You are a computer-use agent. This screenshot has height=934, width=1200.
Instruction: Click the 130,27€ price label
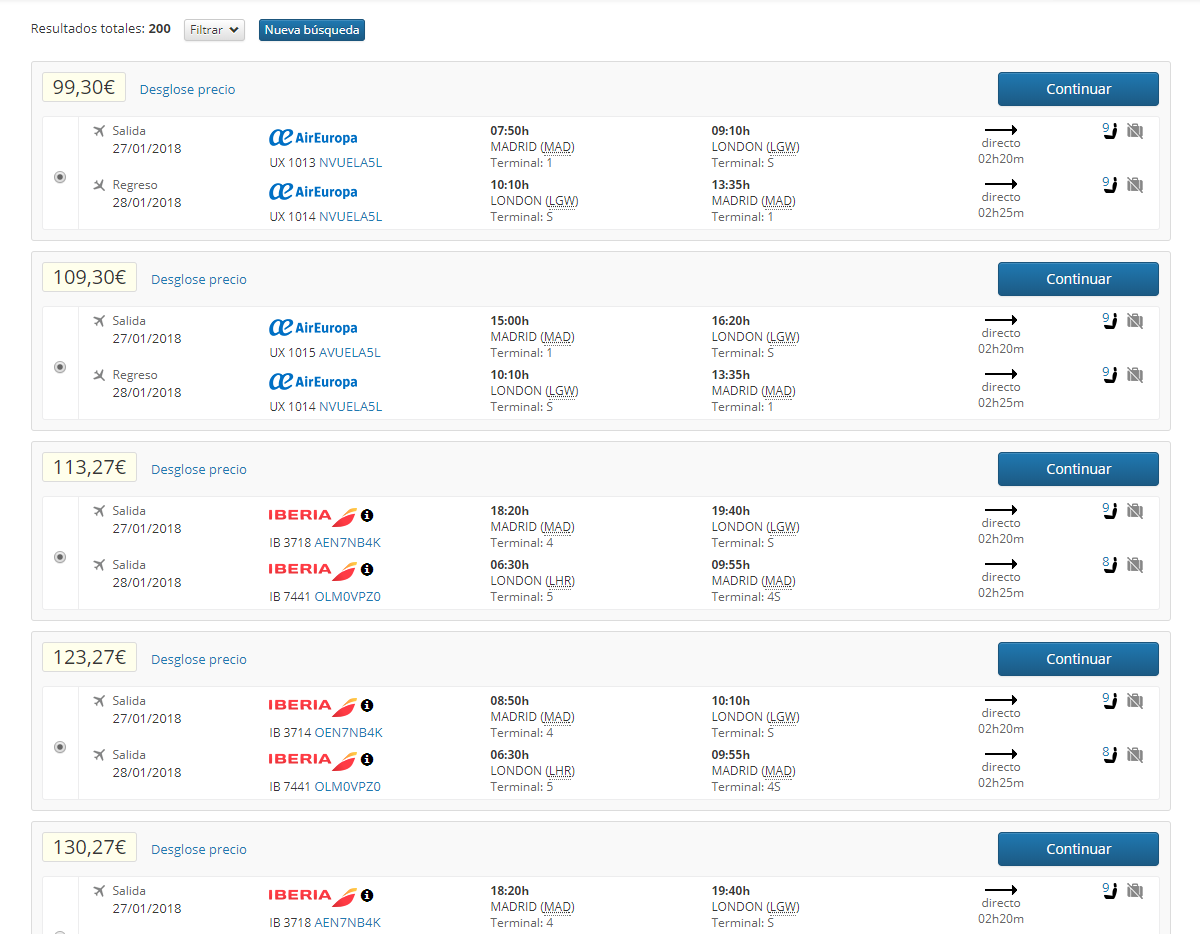(x=89, y=847)
